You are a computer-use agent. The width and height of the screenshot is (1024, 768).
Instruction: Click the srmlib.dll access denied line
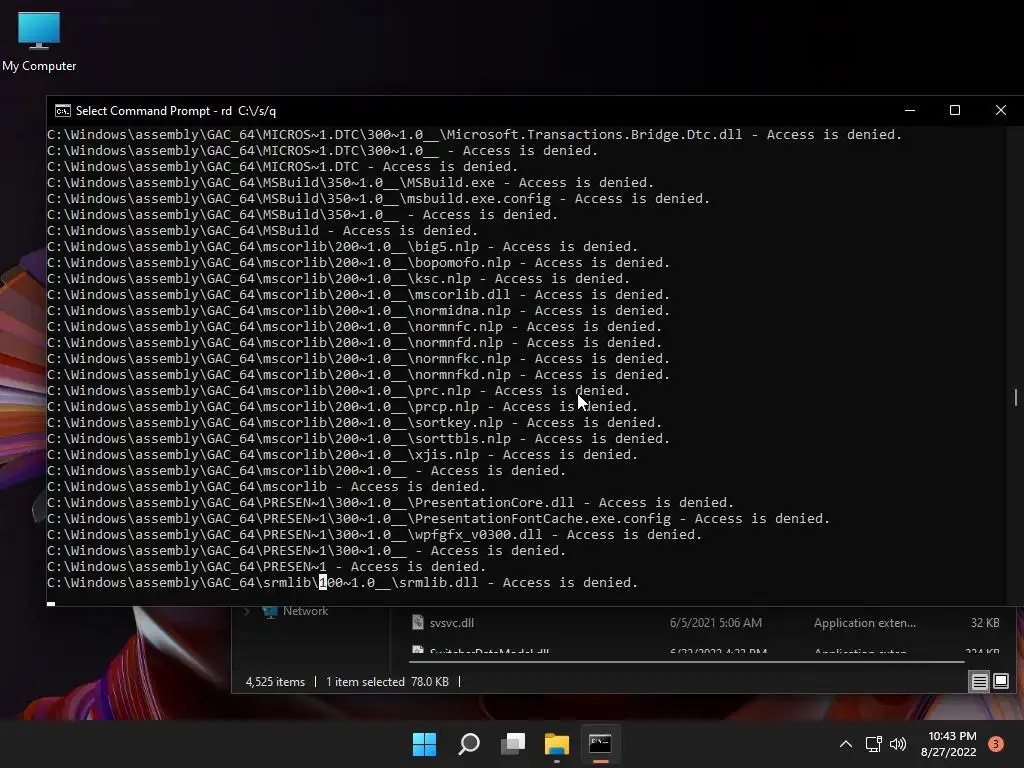tap(342, 583)
